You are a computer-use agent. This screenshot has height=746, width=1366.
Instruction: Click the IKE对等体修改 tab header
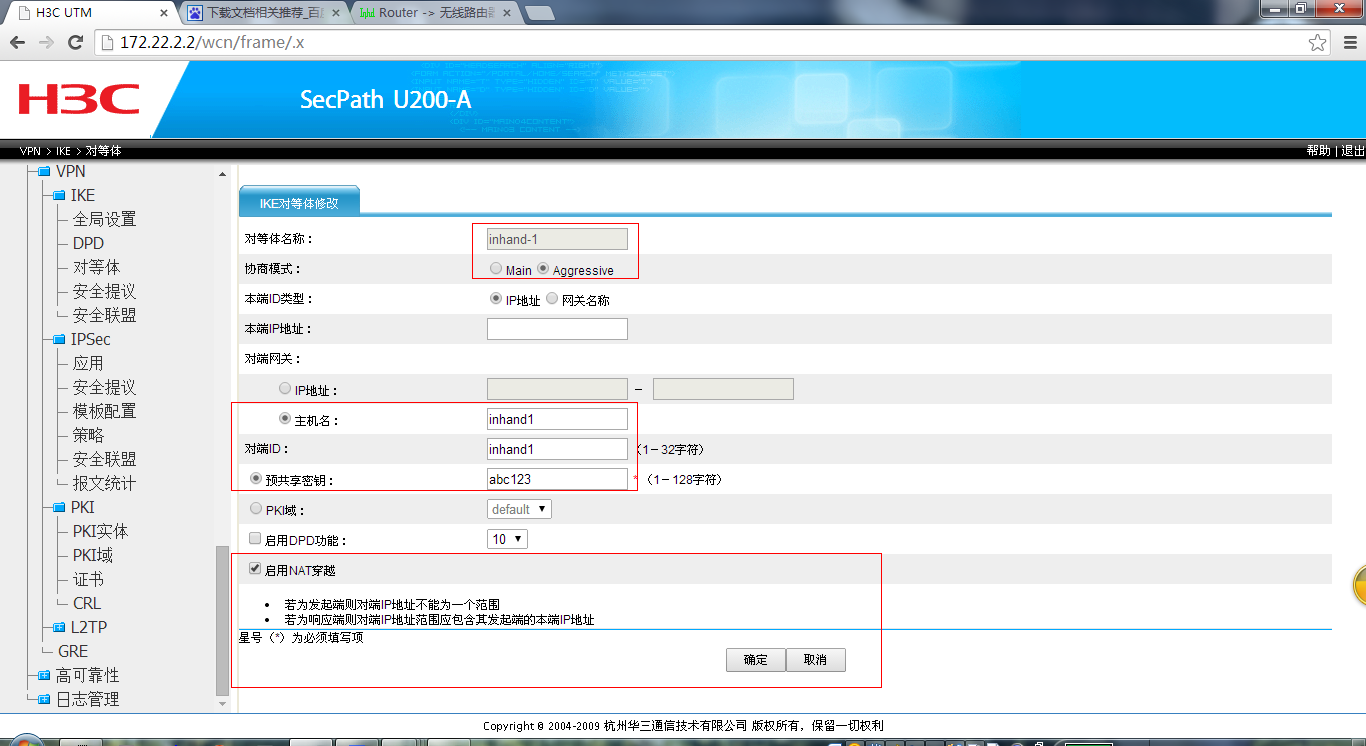299,202
